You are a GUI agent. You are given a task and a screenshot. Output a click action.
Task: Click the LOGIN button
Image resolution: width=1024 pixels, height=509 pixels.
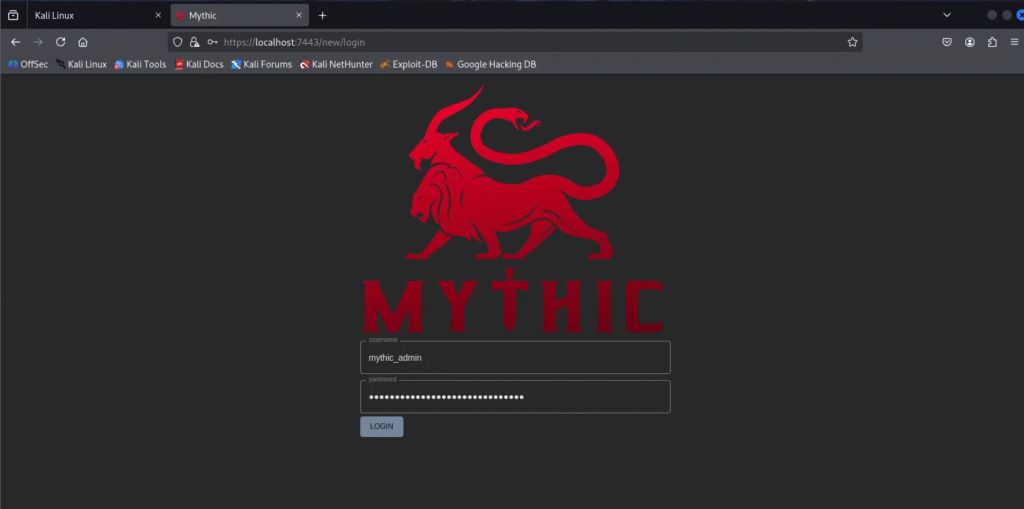point(381,427)
